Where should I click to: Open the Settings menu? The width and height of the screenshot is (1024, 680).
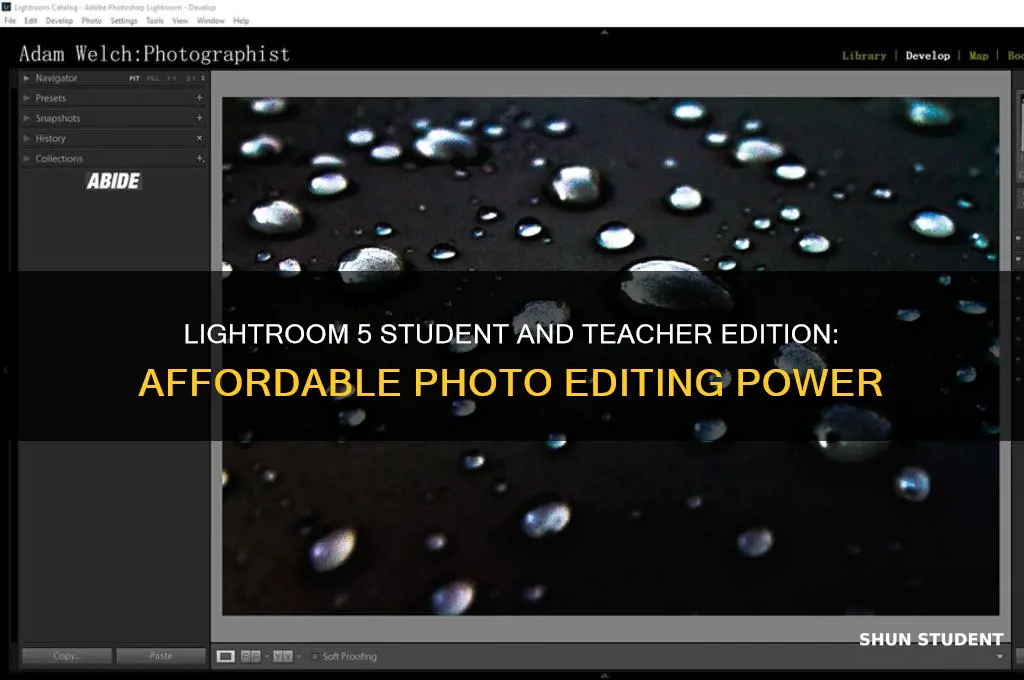point(124,21)
